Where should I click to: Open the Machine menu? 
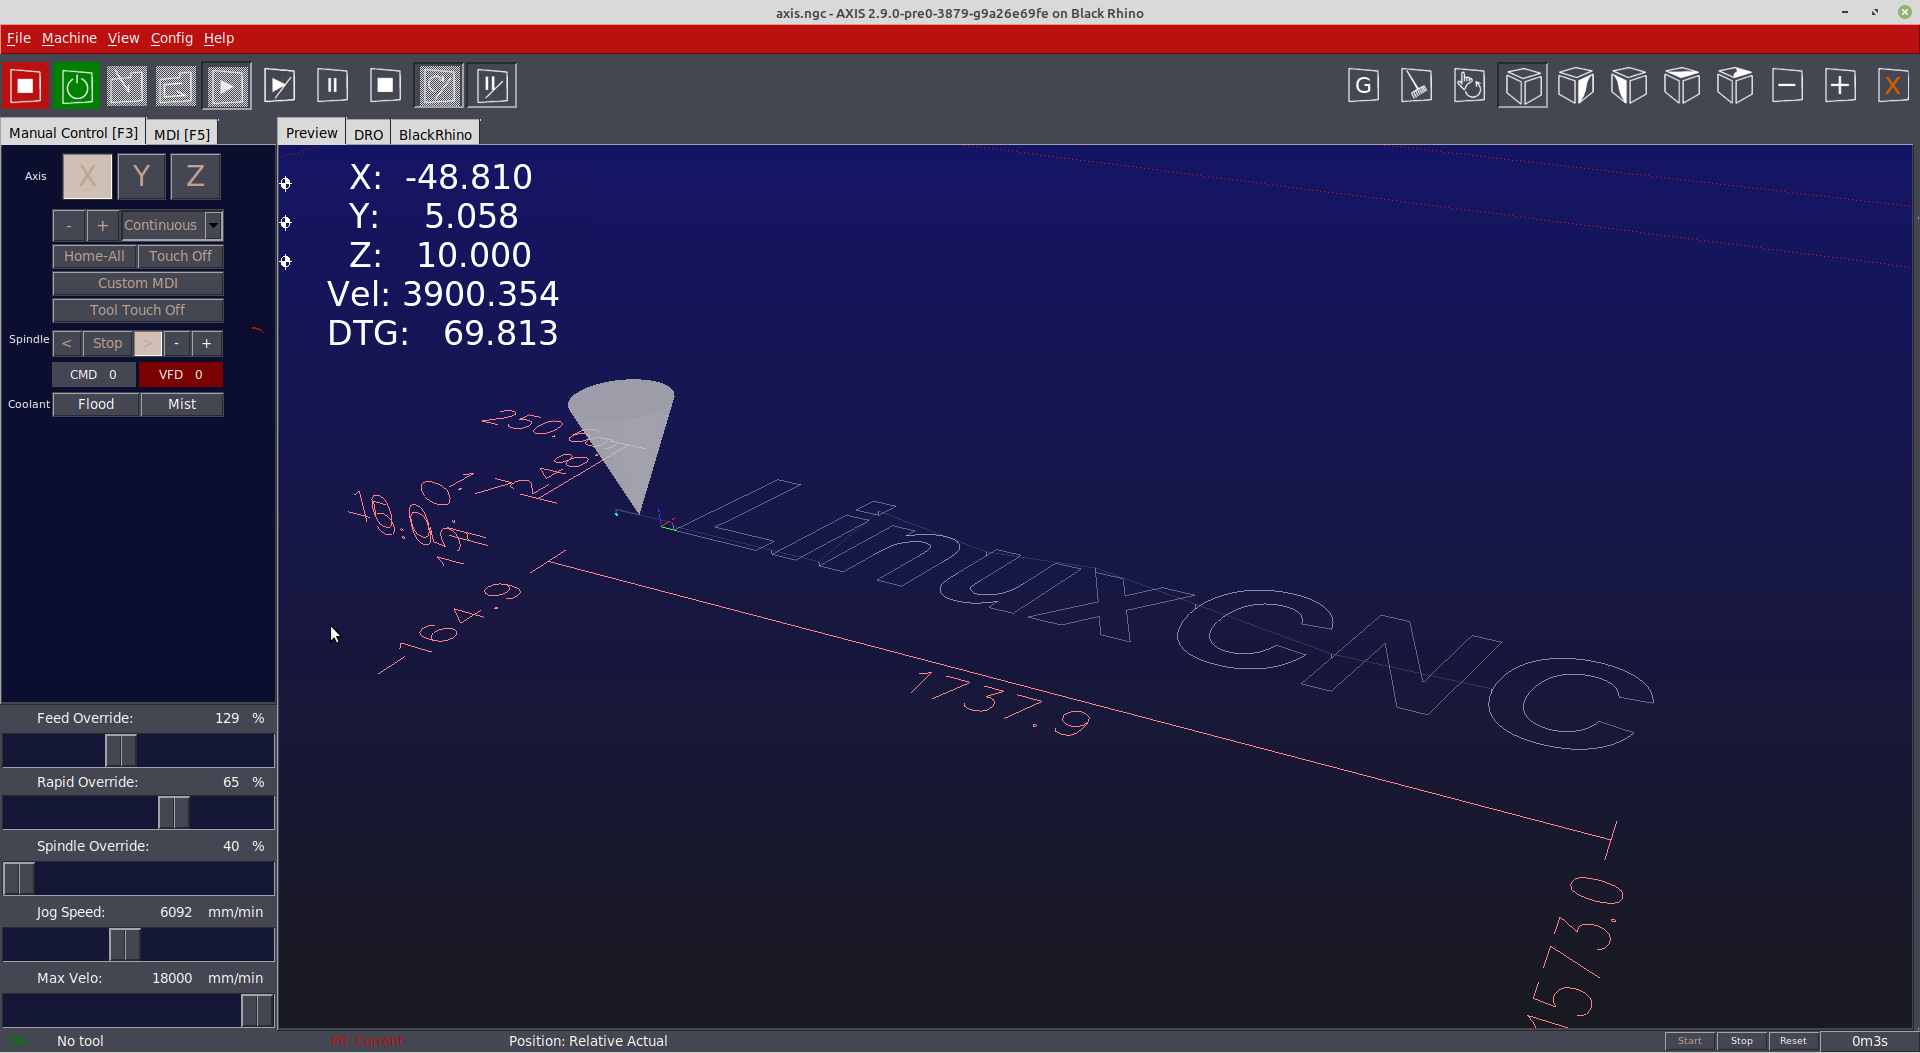click(x=69, y=38)
